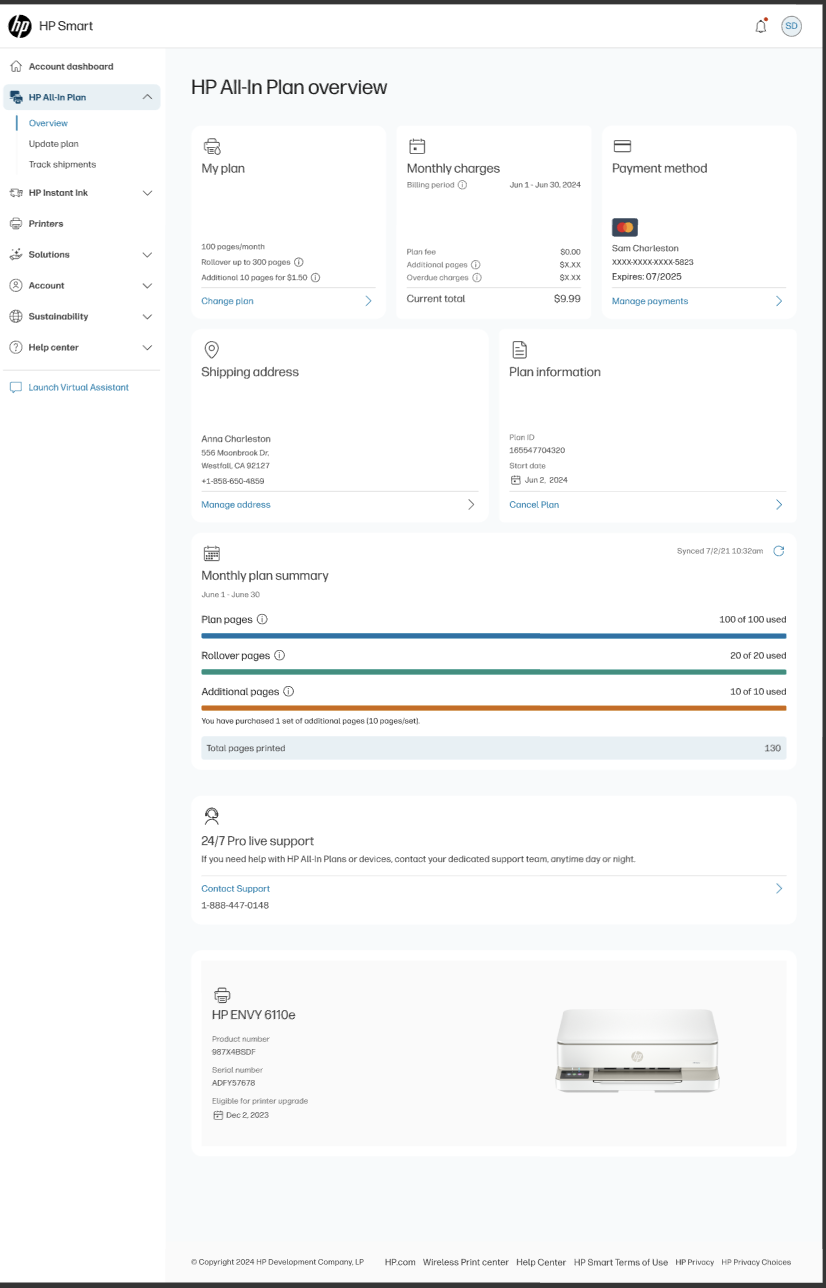Click the HP ENVY 6110e printer image

click(637, 1050)
